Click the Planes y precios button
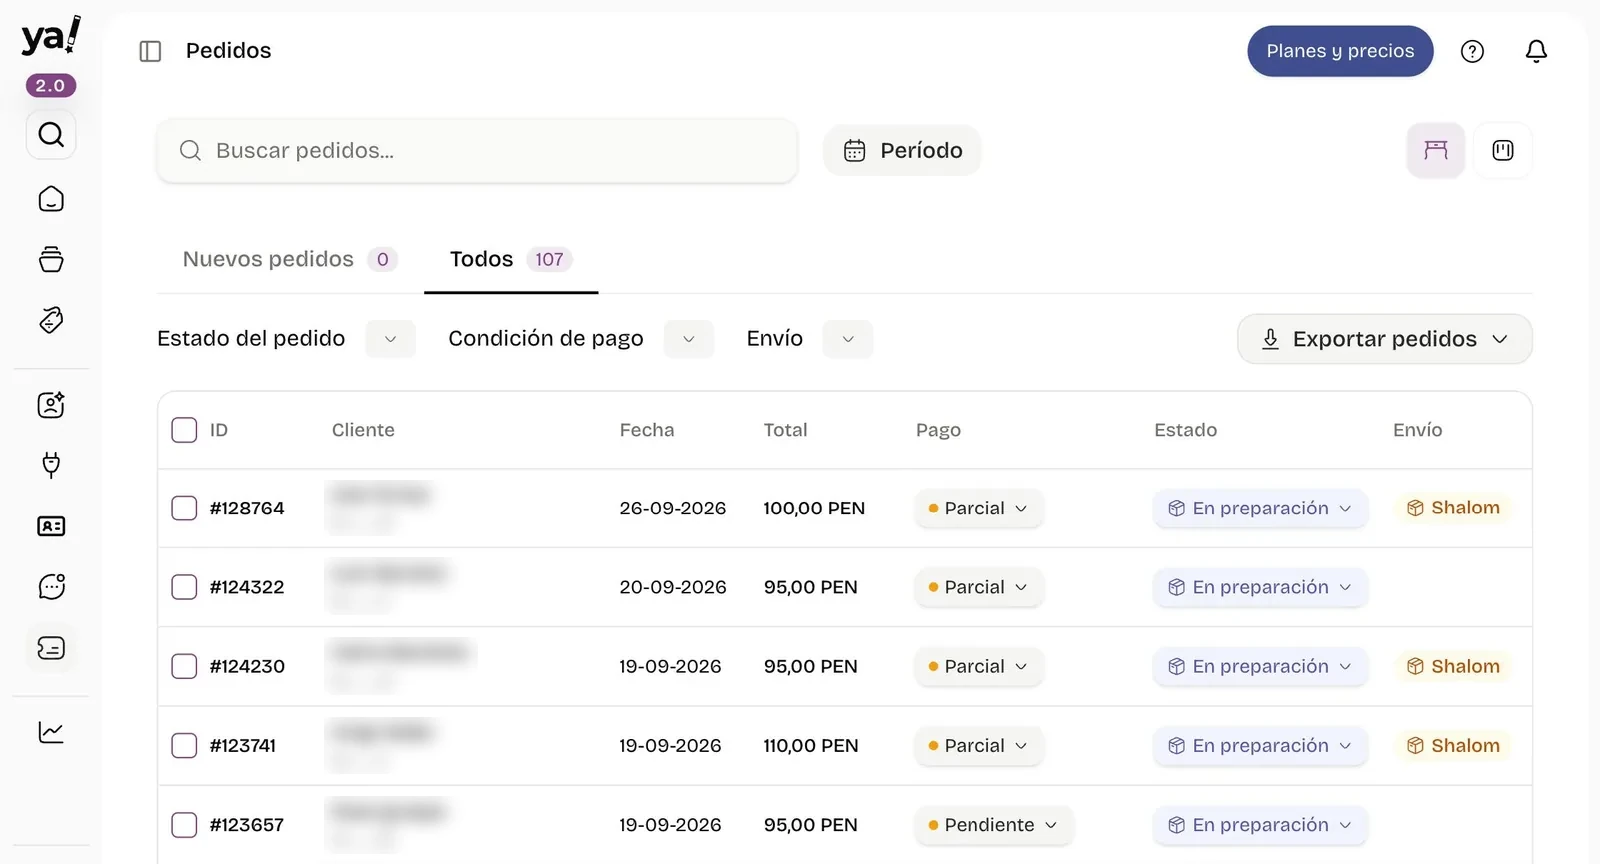This screenshot has width=1600, height=864. (1340, 51)
